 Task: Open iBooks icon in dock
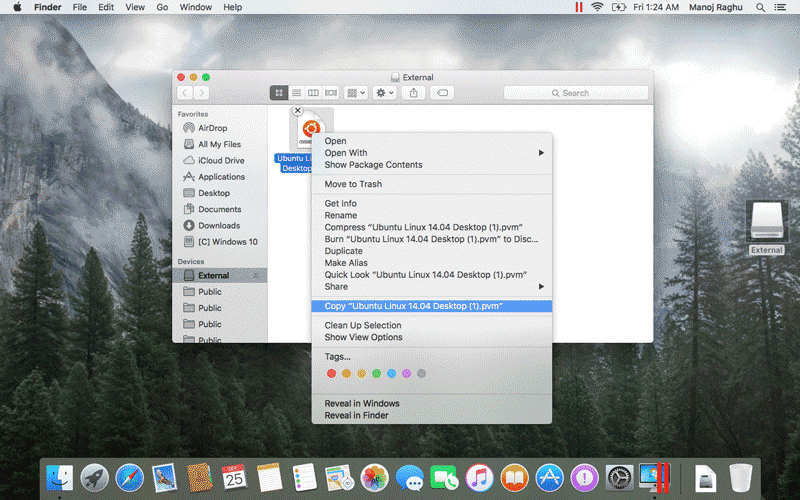click(x=514, y=478)
